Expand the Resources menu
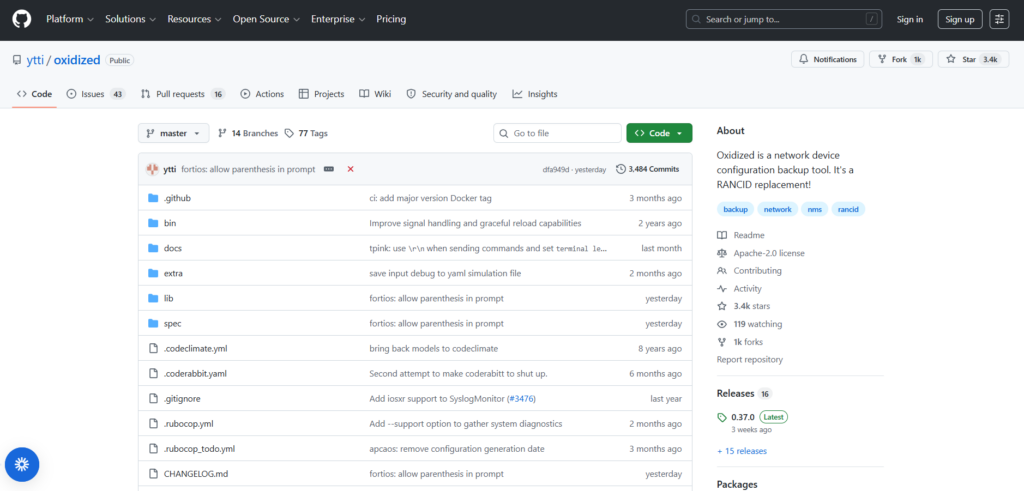 [194, 20]
